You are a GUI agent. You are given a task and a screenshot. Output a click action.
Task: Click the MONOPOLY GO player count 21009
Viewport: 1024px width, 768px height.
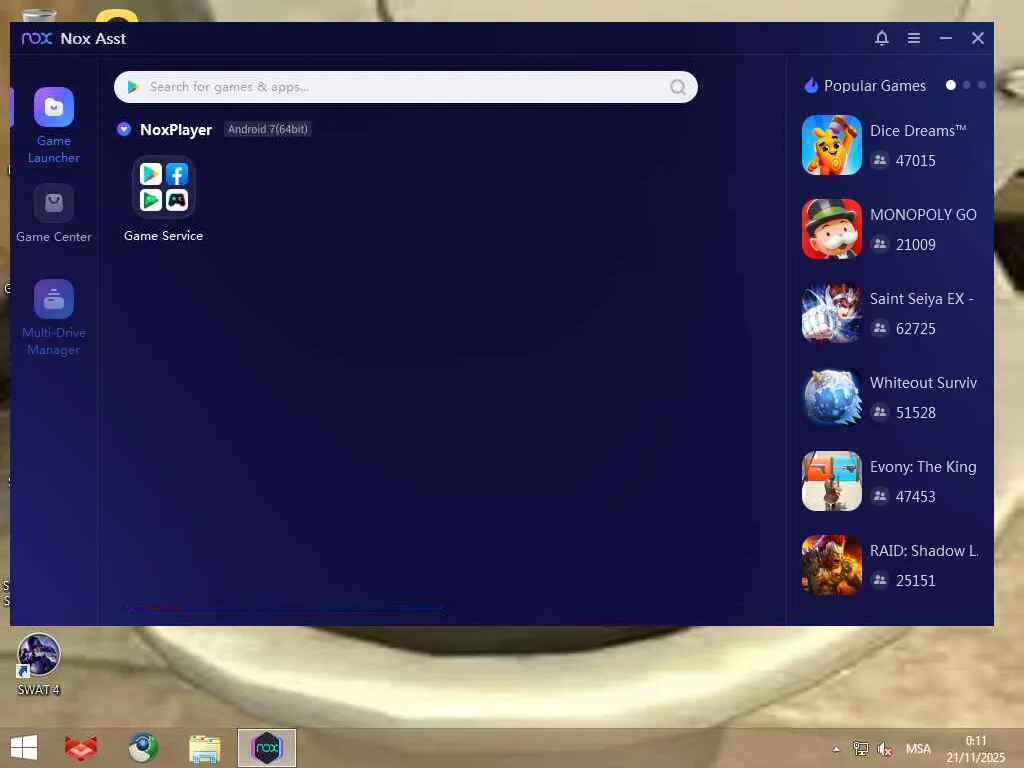(916, 245)
